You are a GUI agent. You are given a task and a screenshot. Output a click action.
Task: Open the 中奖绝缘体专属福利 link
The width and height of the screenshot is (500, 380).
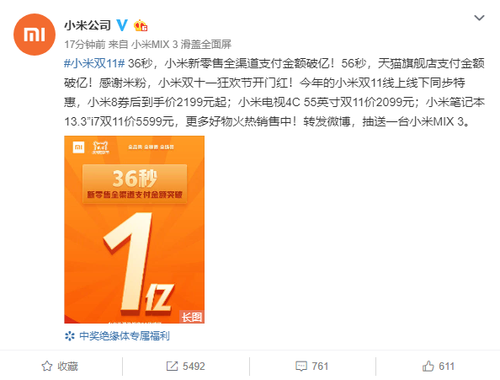[x=125, y=336]
